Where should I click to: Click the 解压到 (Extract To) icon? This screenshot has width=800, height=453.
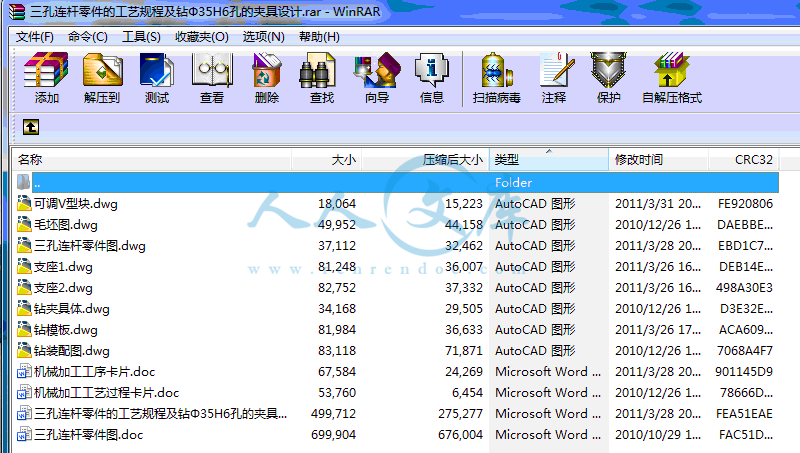(102, 70)
